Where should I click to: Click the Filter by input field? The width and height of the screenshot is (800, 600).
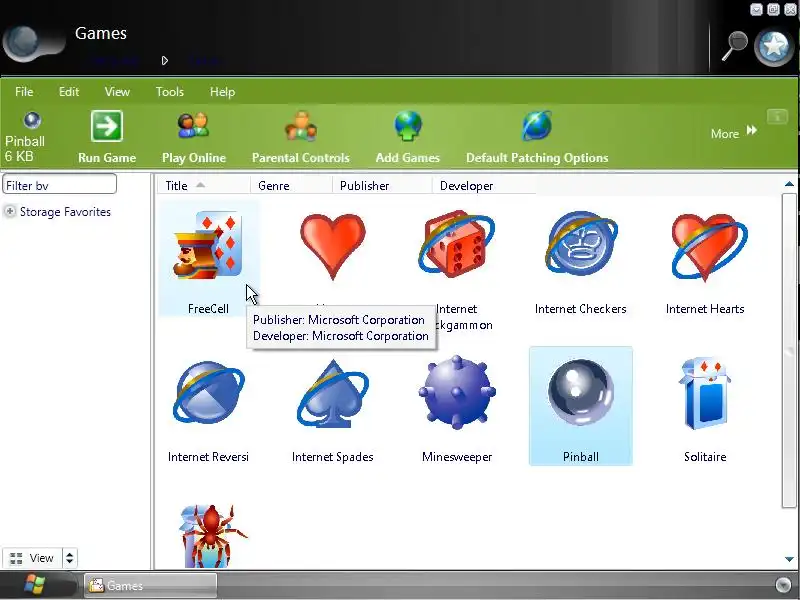(60, 185)
